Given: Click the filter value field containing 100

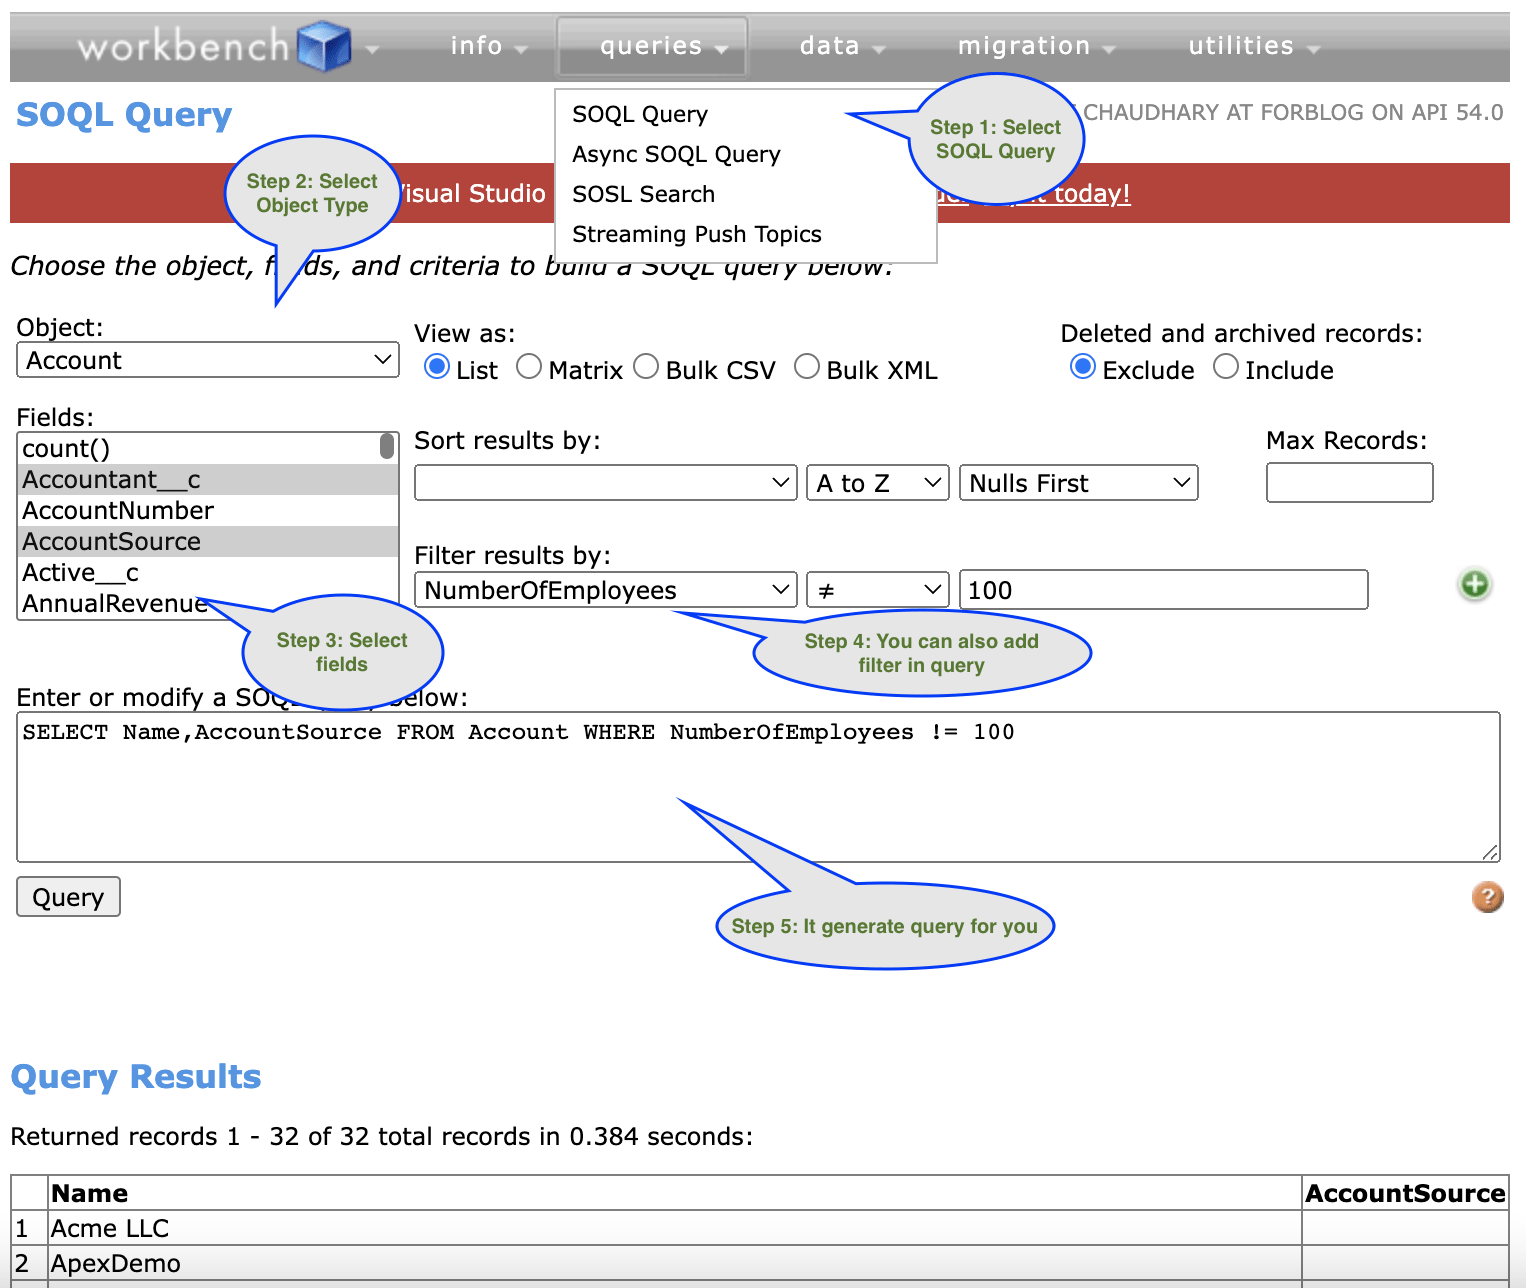Looking at the screenshot, I should point(1164,590).
